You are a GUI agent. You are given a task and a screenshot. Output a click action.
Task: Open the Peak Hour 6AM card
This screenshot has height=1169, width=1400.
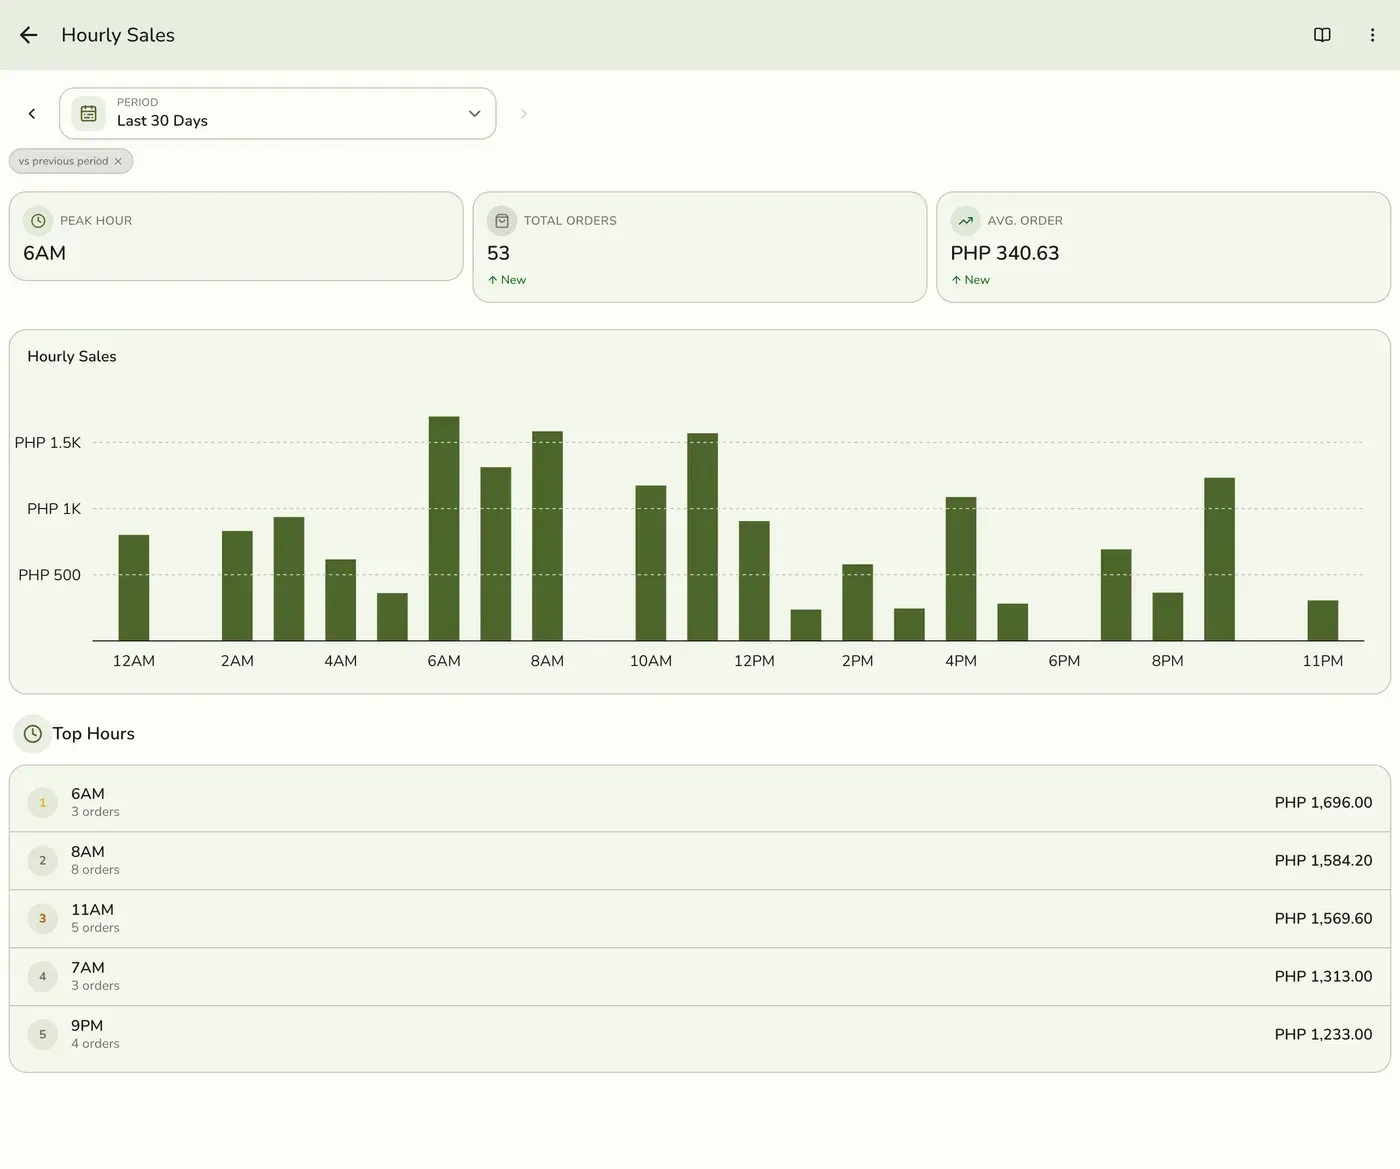pyautogui.click(x=236, y=236)
